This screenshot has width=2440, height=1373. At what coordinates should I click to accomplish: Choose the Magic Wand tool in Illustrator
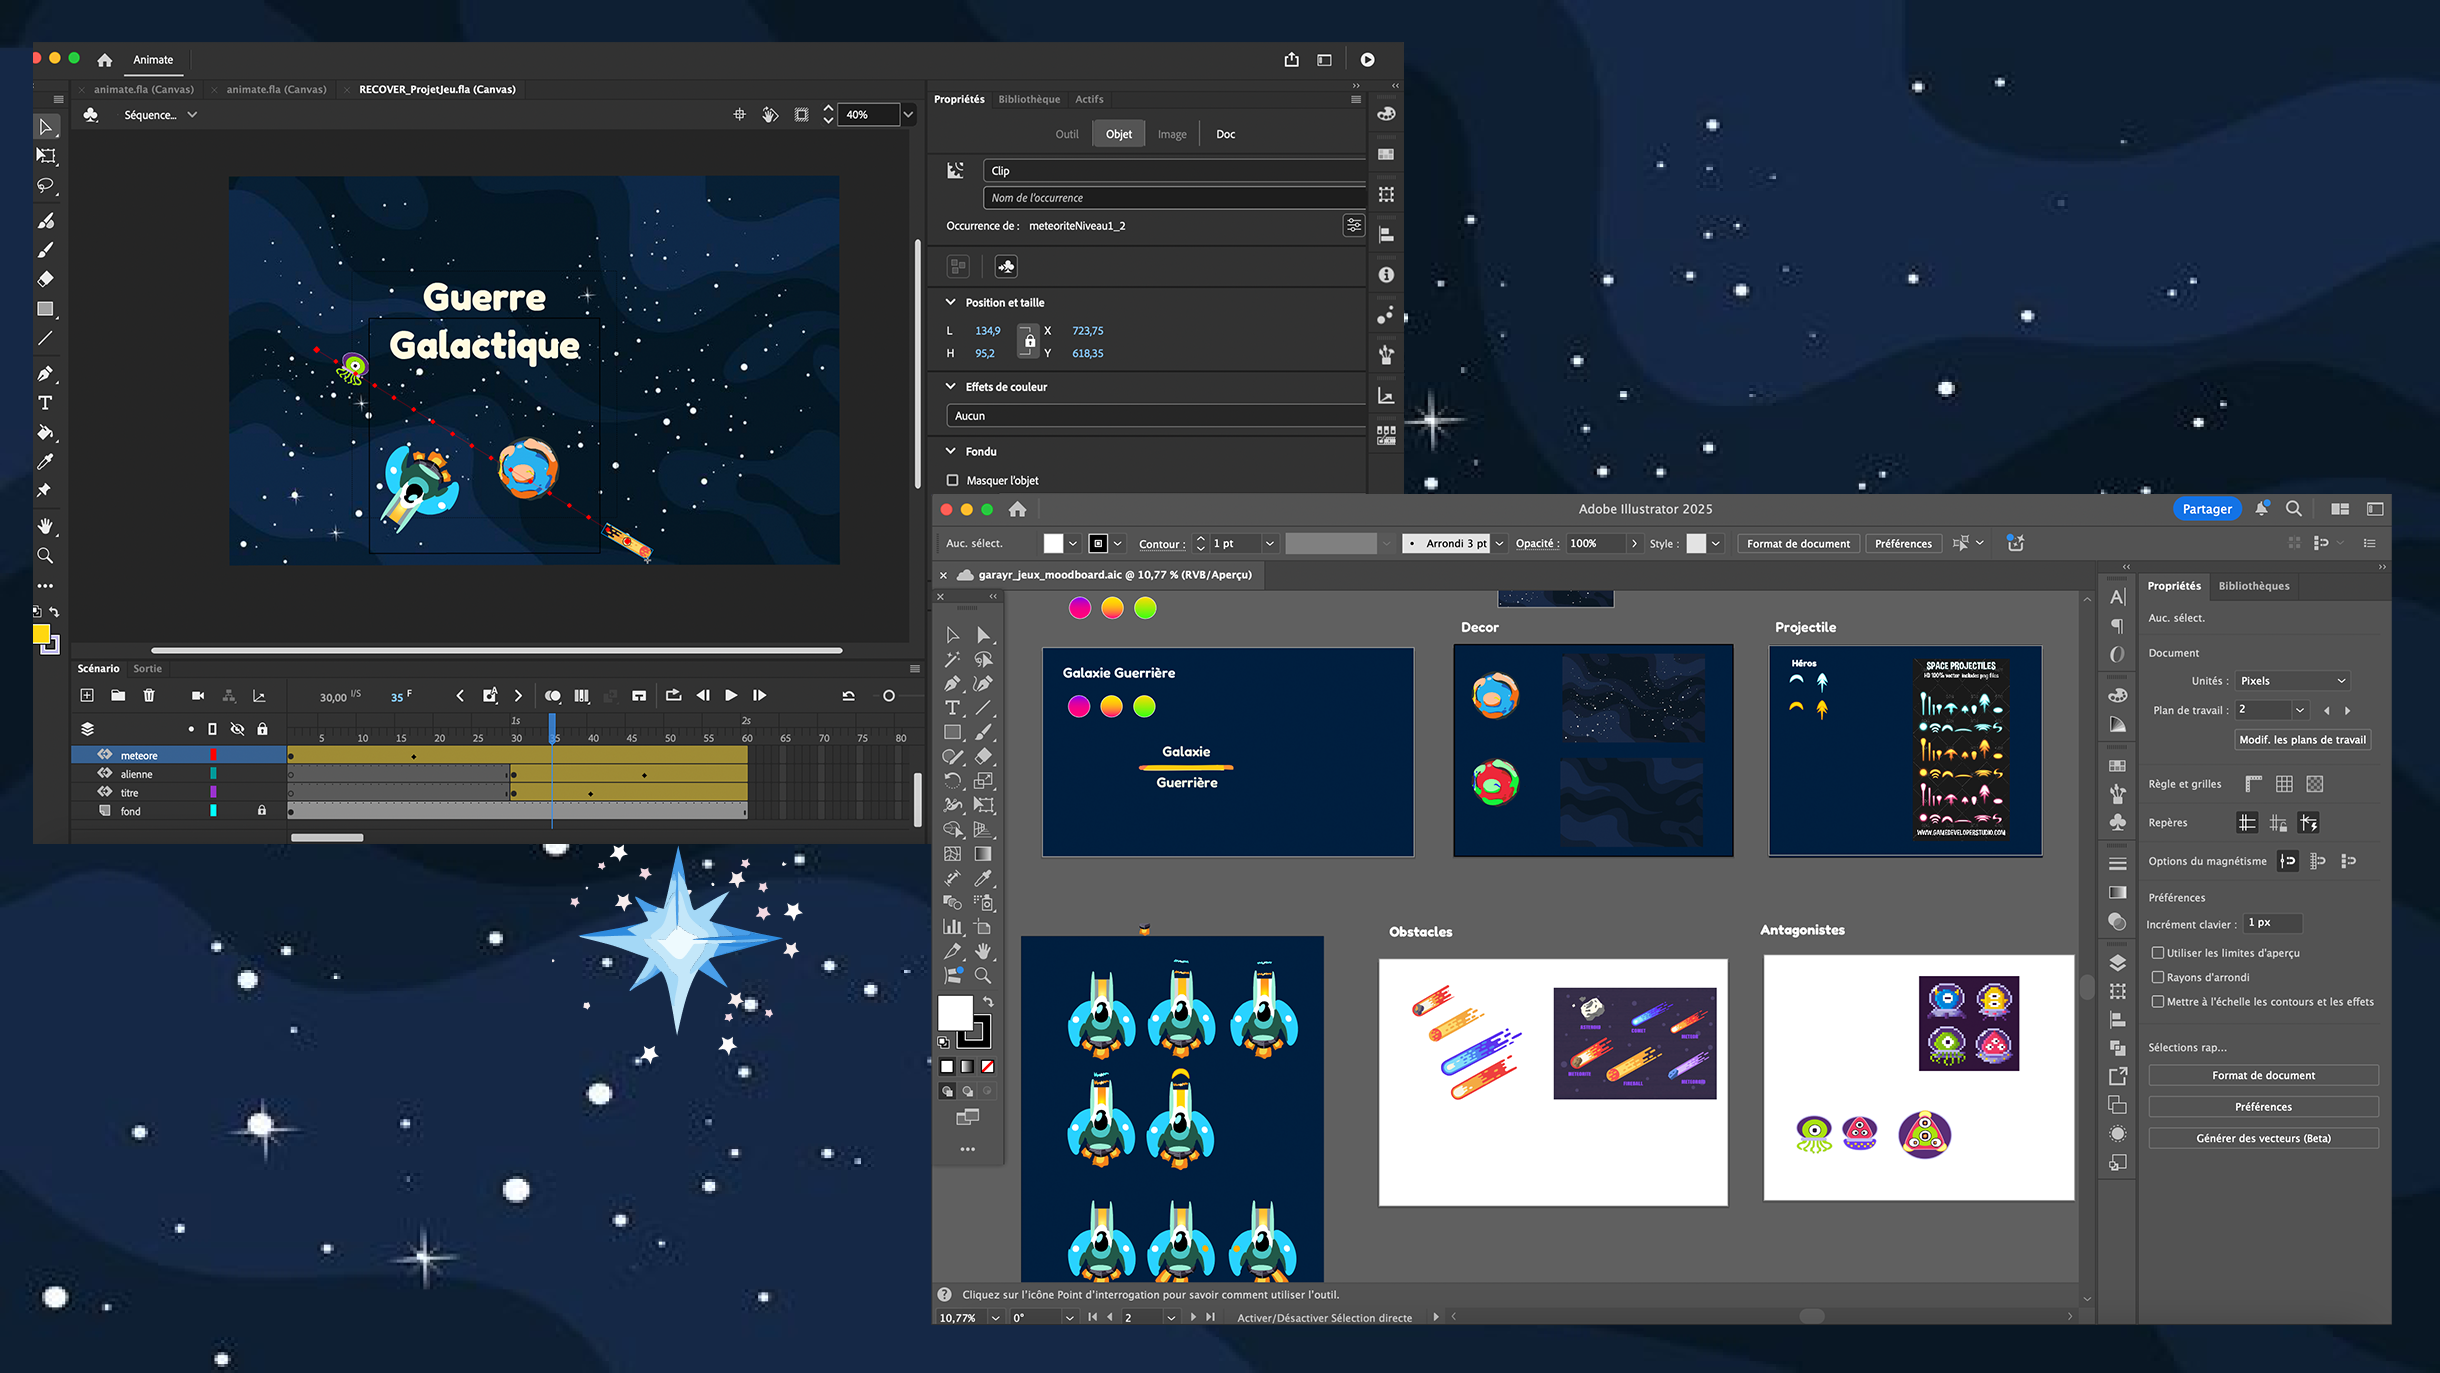pos(953,659)
